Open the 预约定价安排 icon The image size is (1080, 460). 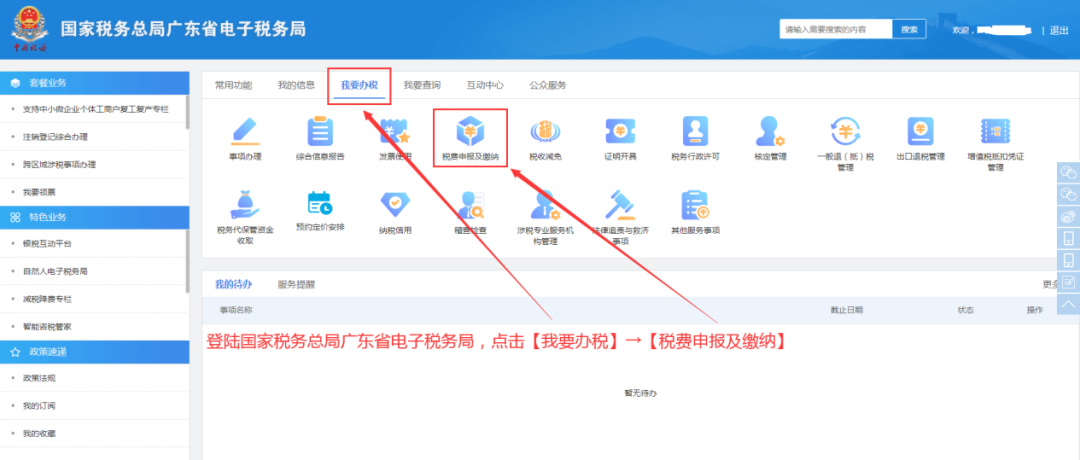(x=320, y=203)
